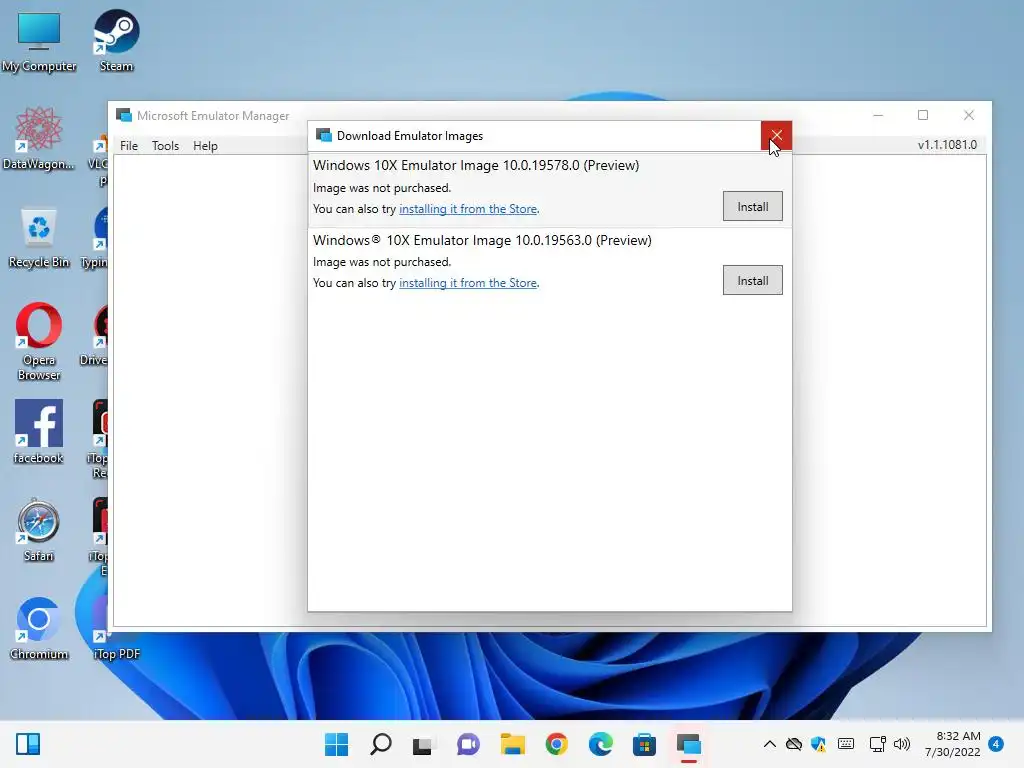This screenshot has width=1024, height=768.
Task: Select the Chromium desktop shortcut
Action: pos(39,628)
